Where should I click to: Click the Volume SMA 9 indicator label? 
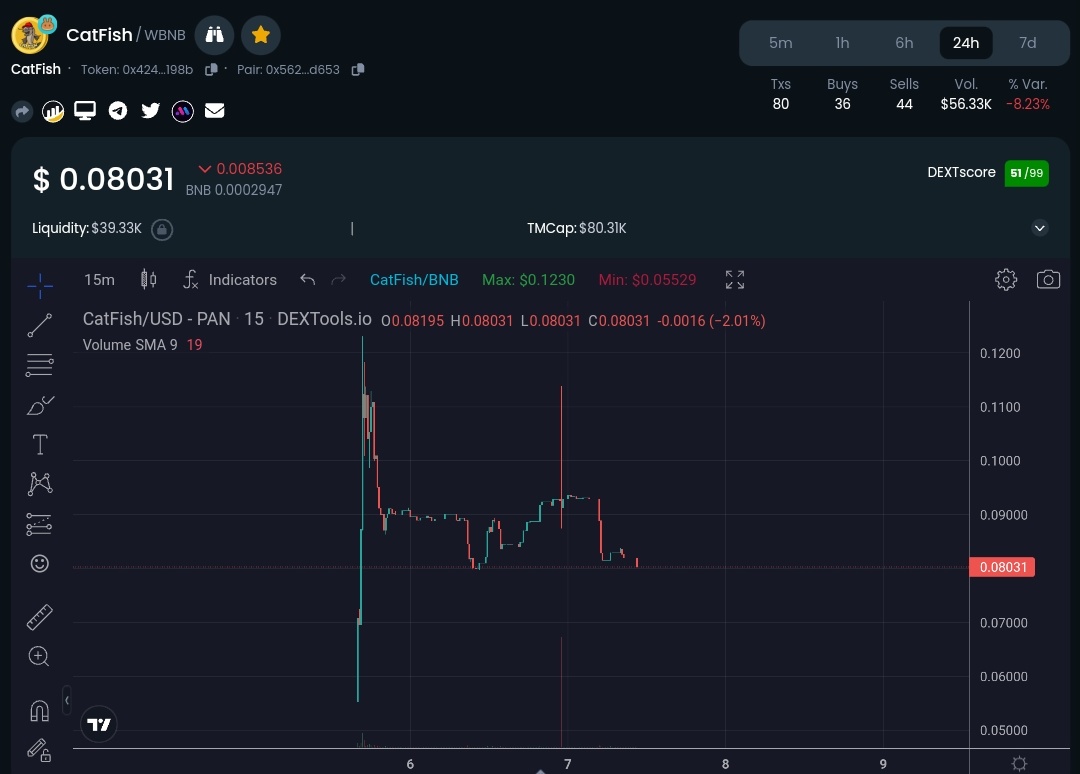pyautogui.click(x=130, y=345)
